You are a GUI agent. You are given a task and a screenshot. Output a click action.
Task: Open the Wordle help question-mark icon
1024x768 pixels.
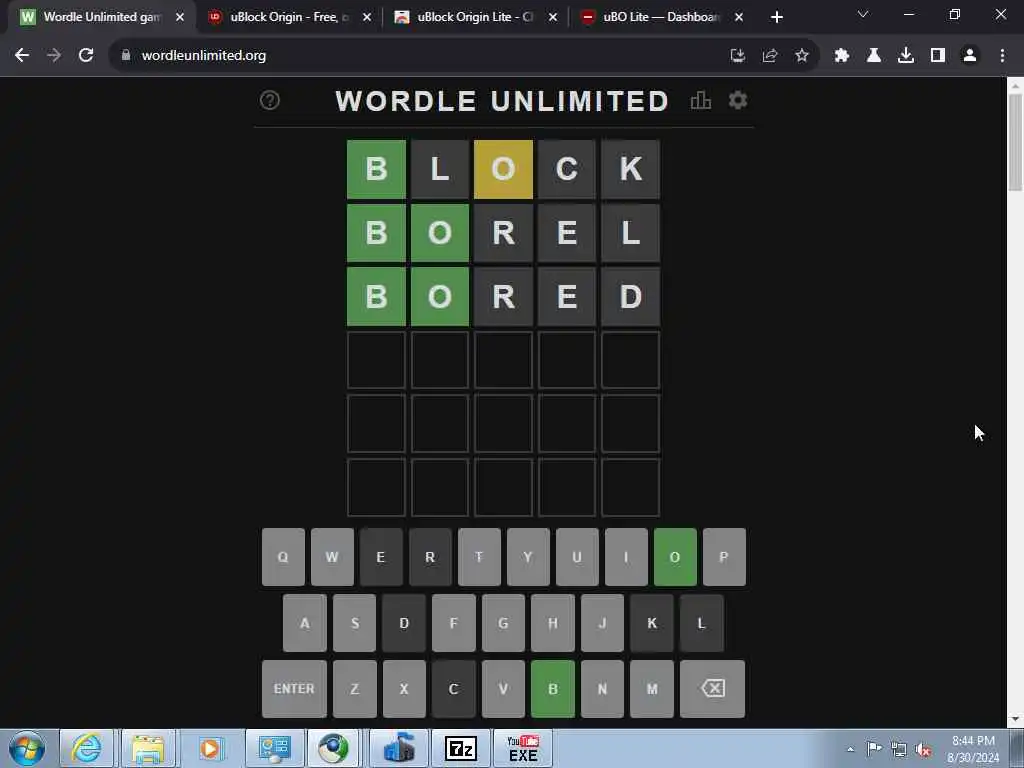coord(270,101)
